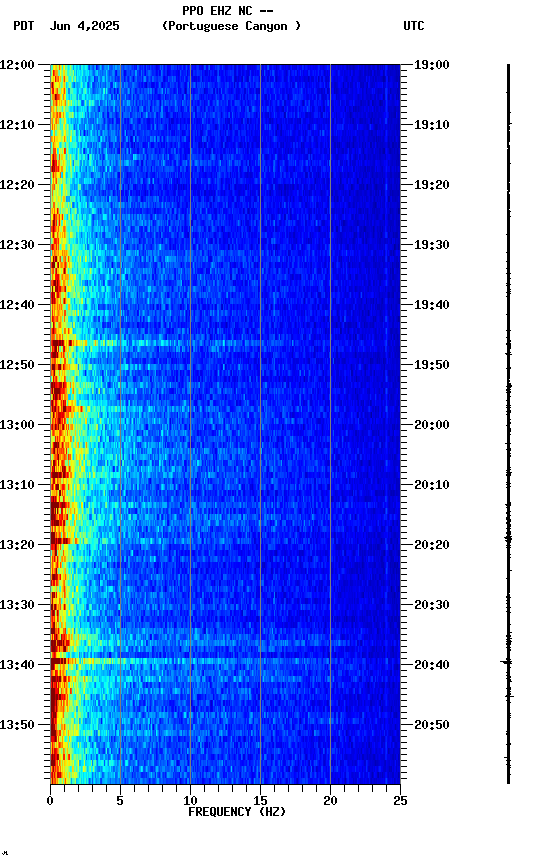Click the 19:10 UTC time label

[x=431, y=125]
